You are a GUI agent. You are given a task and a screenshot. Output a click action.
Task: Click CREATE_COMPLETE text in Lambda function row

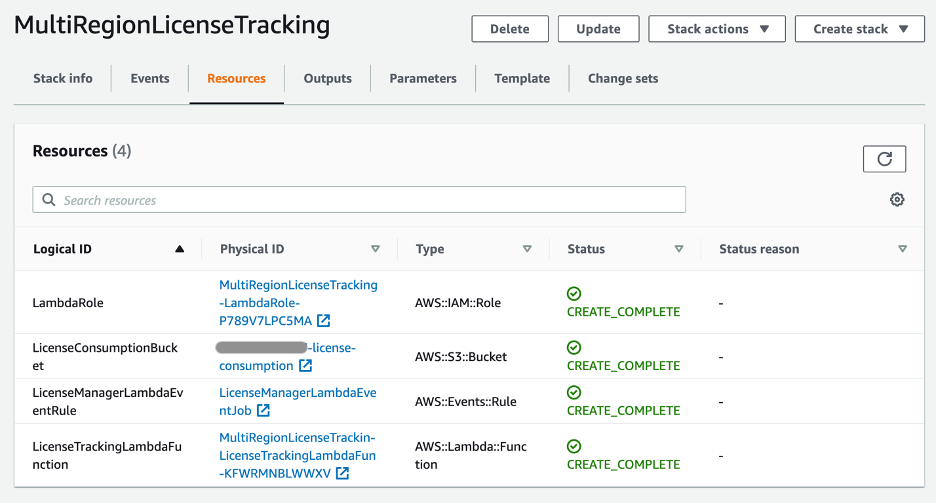(x=623, y=464)
